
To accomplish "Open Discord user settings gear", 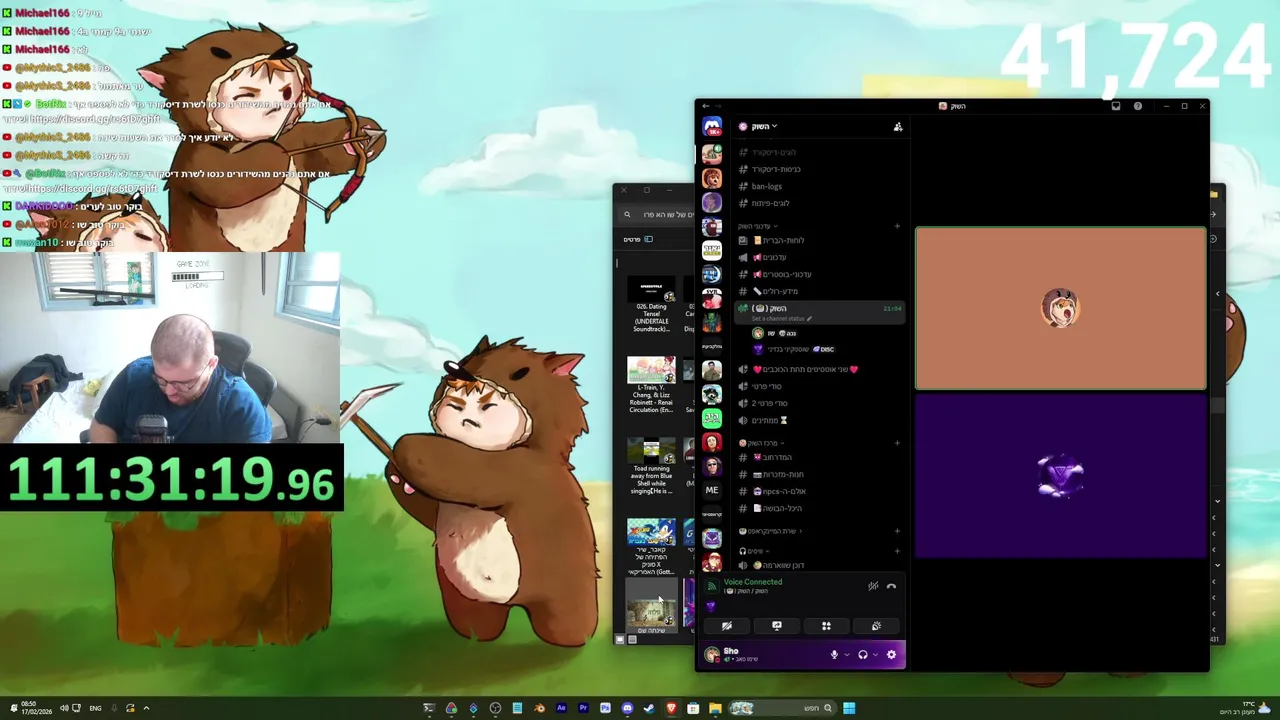I will [x=891, y=655].
